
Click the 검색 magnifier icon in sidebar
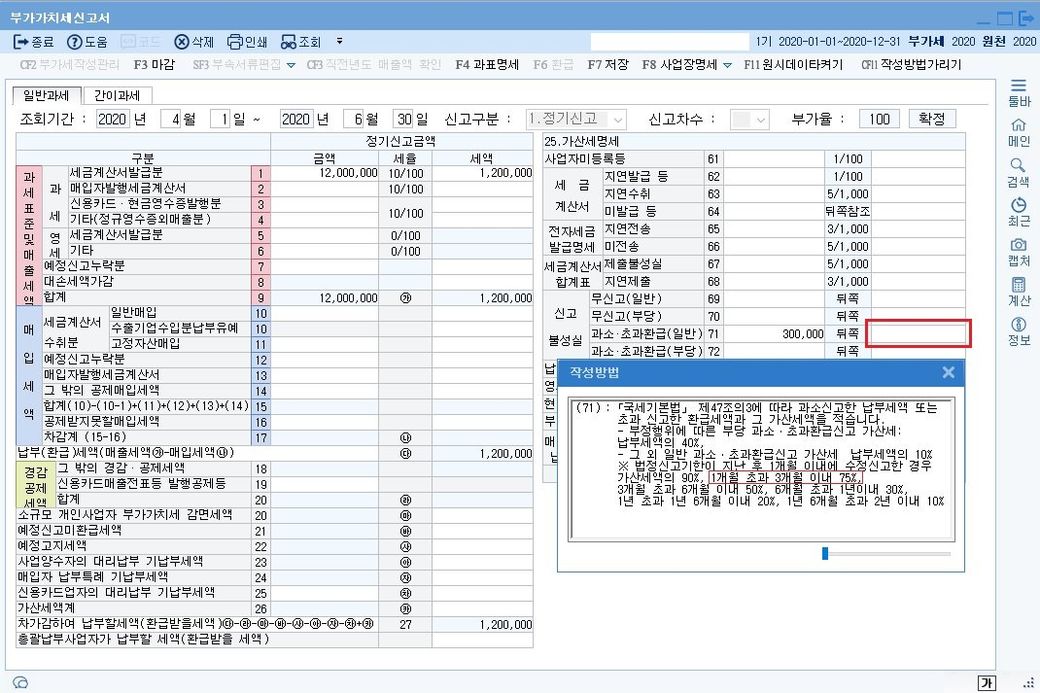point(1018,164)
